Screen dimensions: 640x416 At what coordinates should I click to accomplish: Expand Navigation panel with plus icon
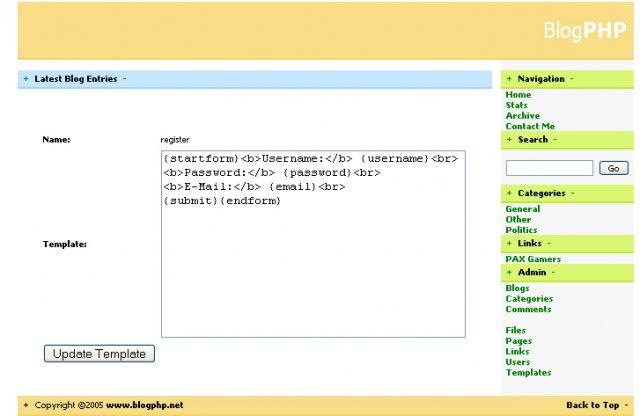coord(509,79)
